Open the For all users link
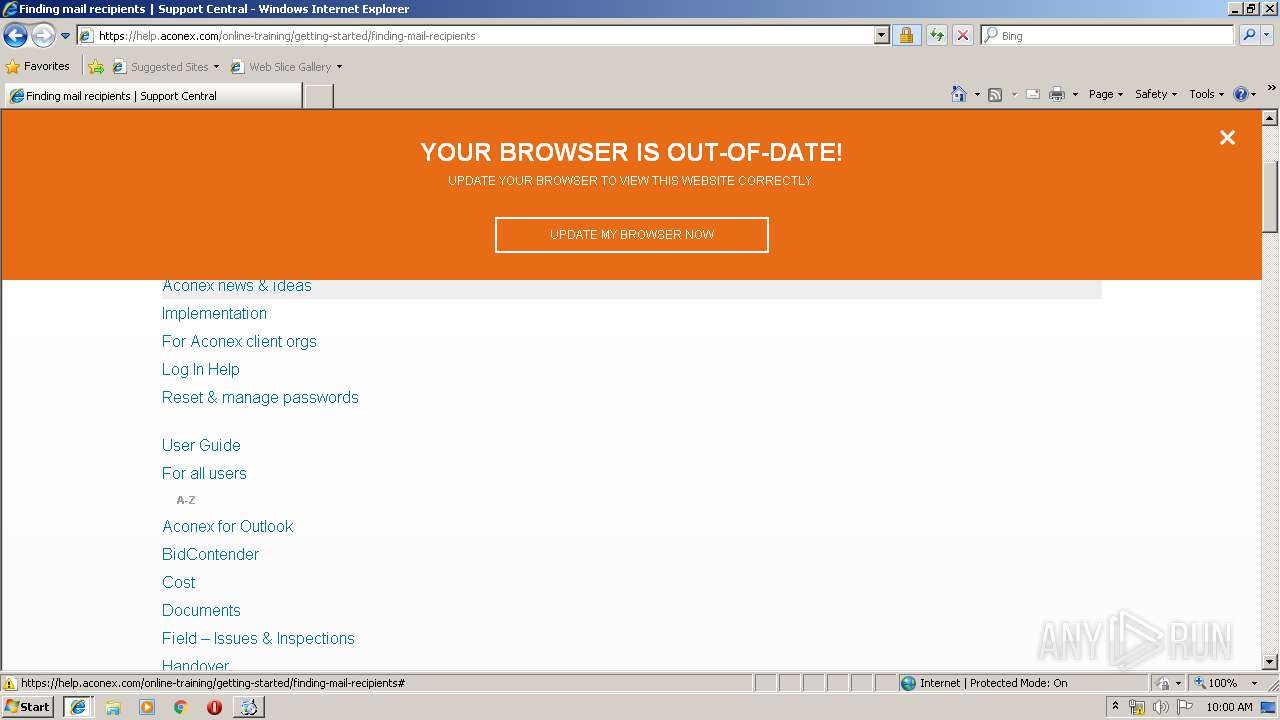The image size is (1280, 720). (x=204, y=473)
